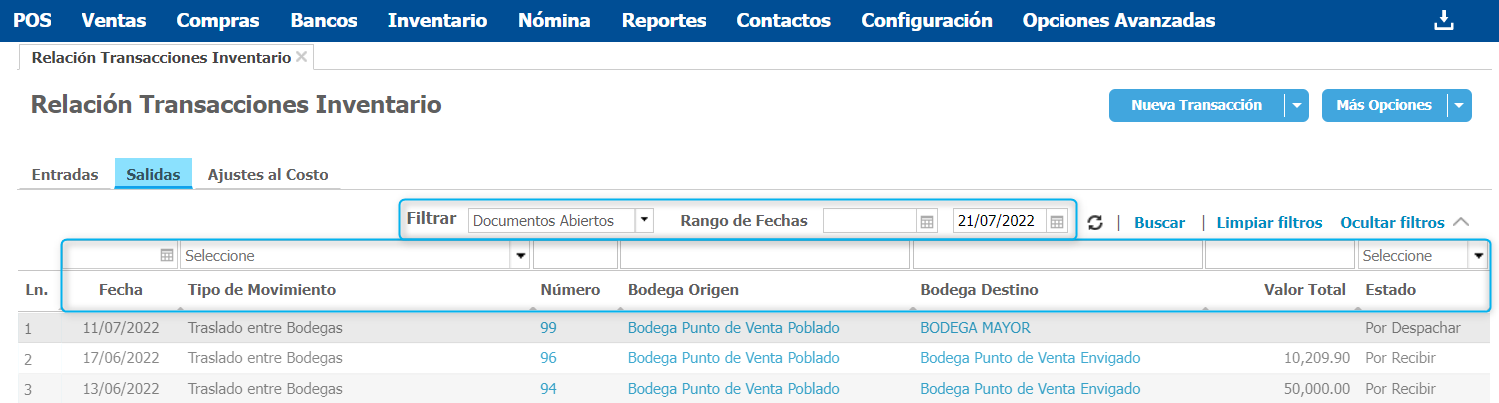Open Tipo de Movimiento Seleccione dropdown

(x=520, y=256)
